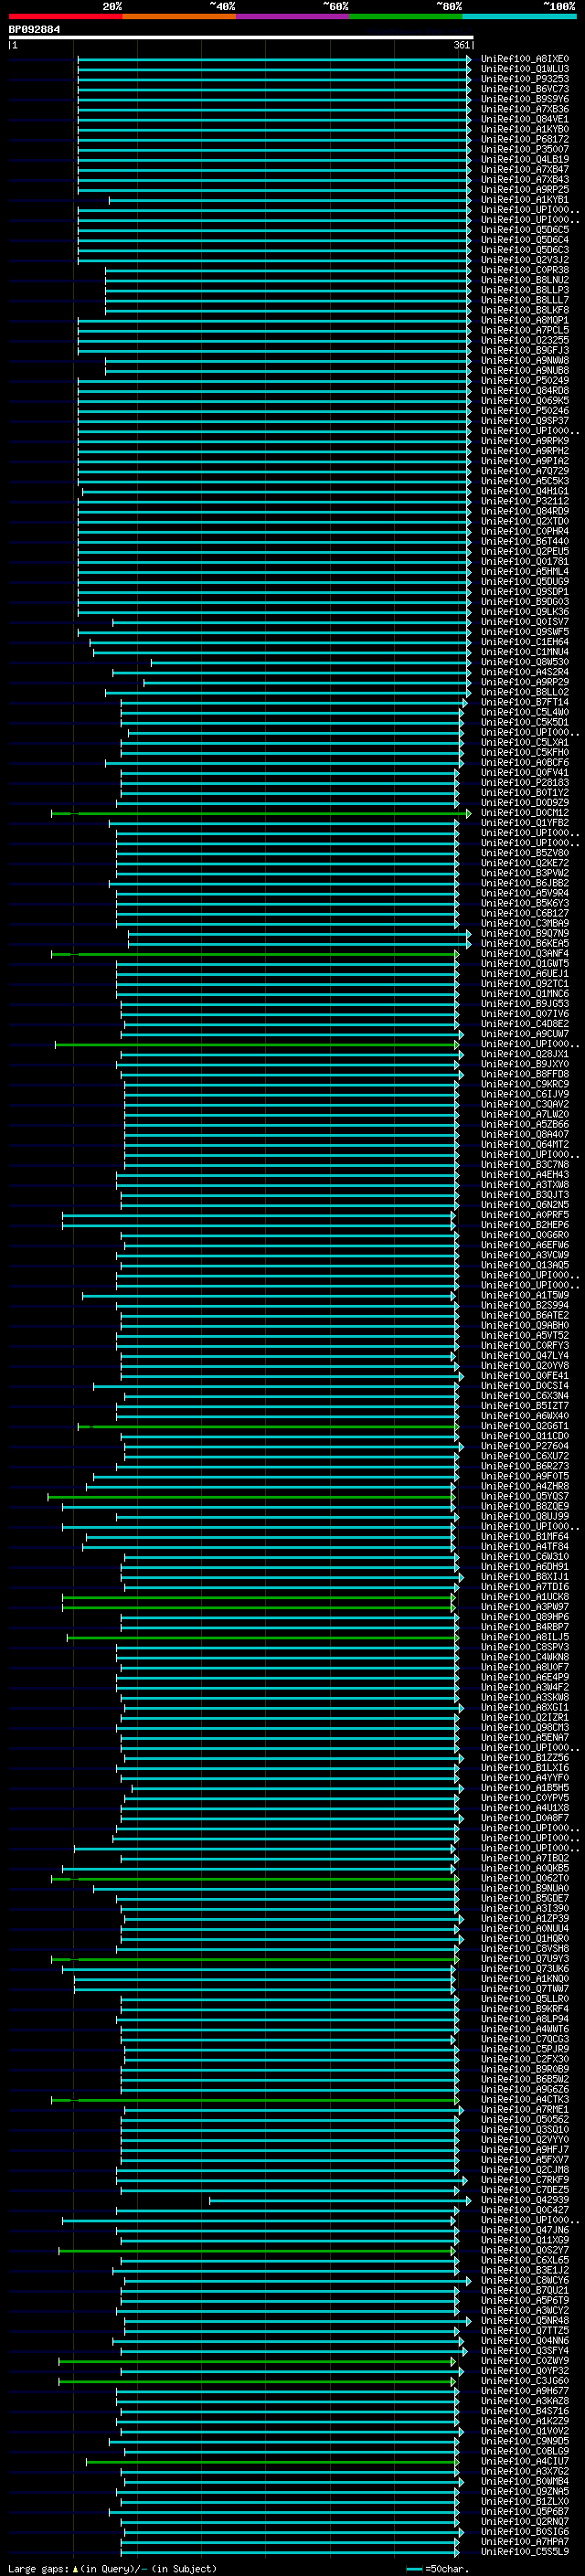
Task: Select hit label UniRef100_Q47JN6
Action: click(524, 2230)
